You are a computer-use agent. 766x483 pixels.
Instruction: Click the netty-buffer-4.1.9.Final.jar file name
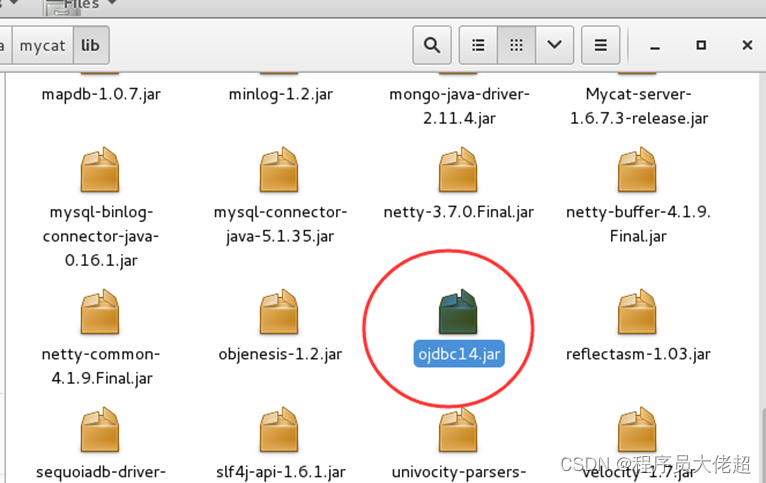638,224
